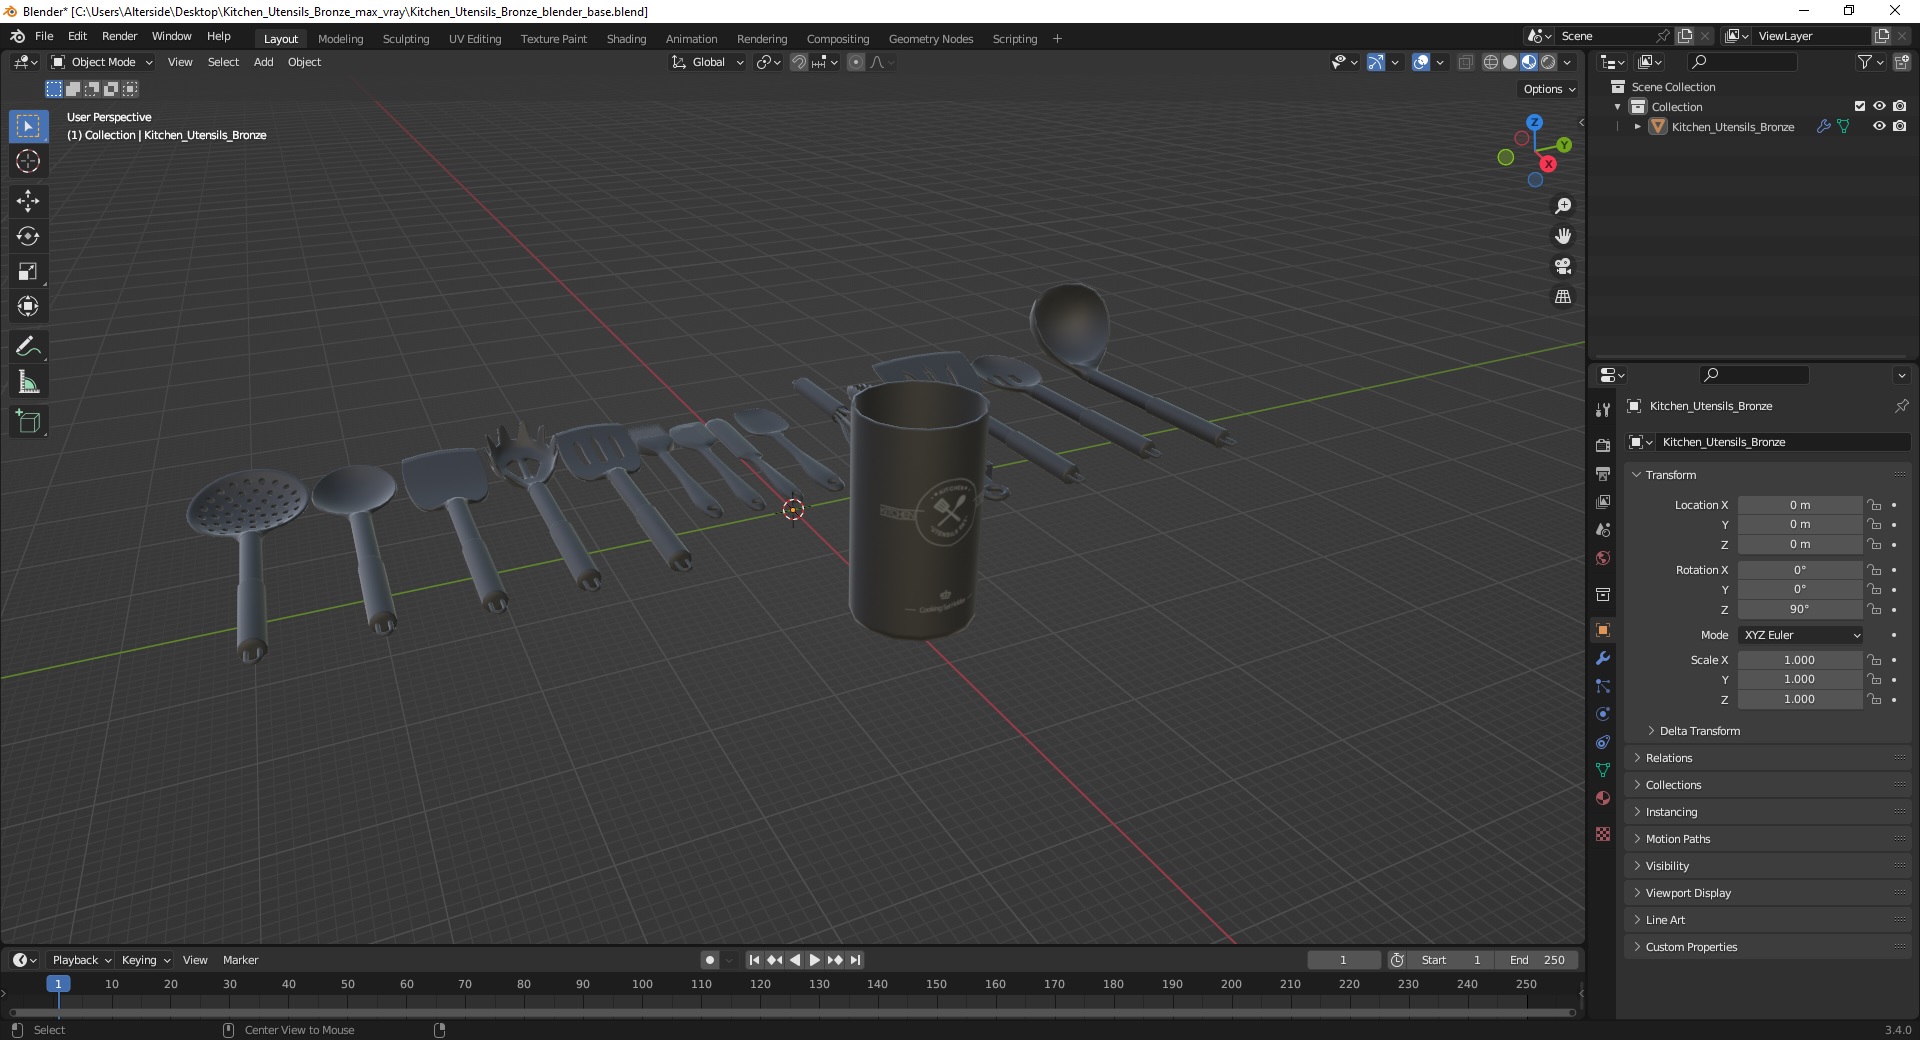
Task: Open the Render properties tab
Action: point(1603,445)
